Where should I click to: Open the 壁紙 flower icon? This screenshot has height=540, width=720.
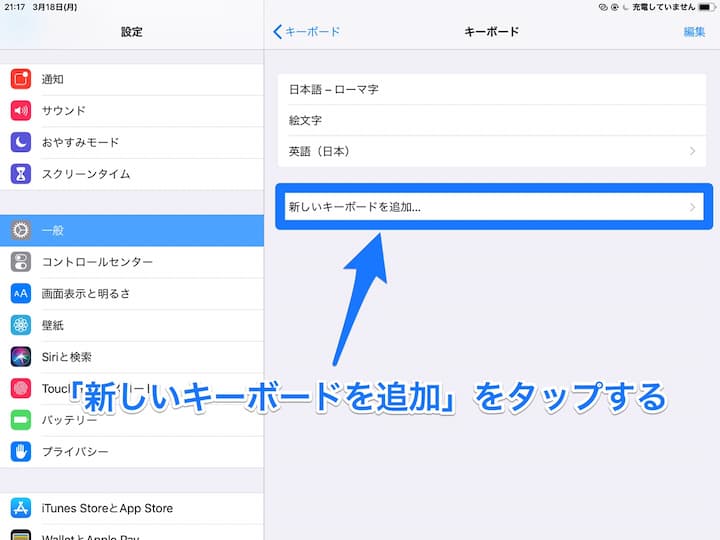coord(21,325)
